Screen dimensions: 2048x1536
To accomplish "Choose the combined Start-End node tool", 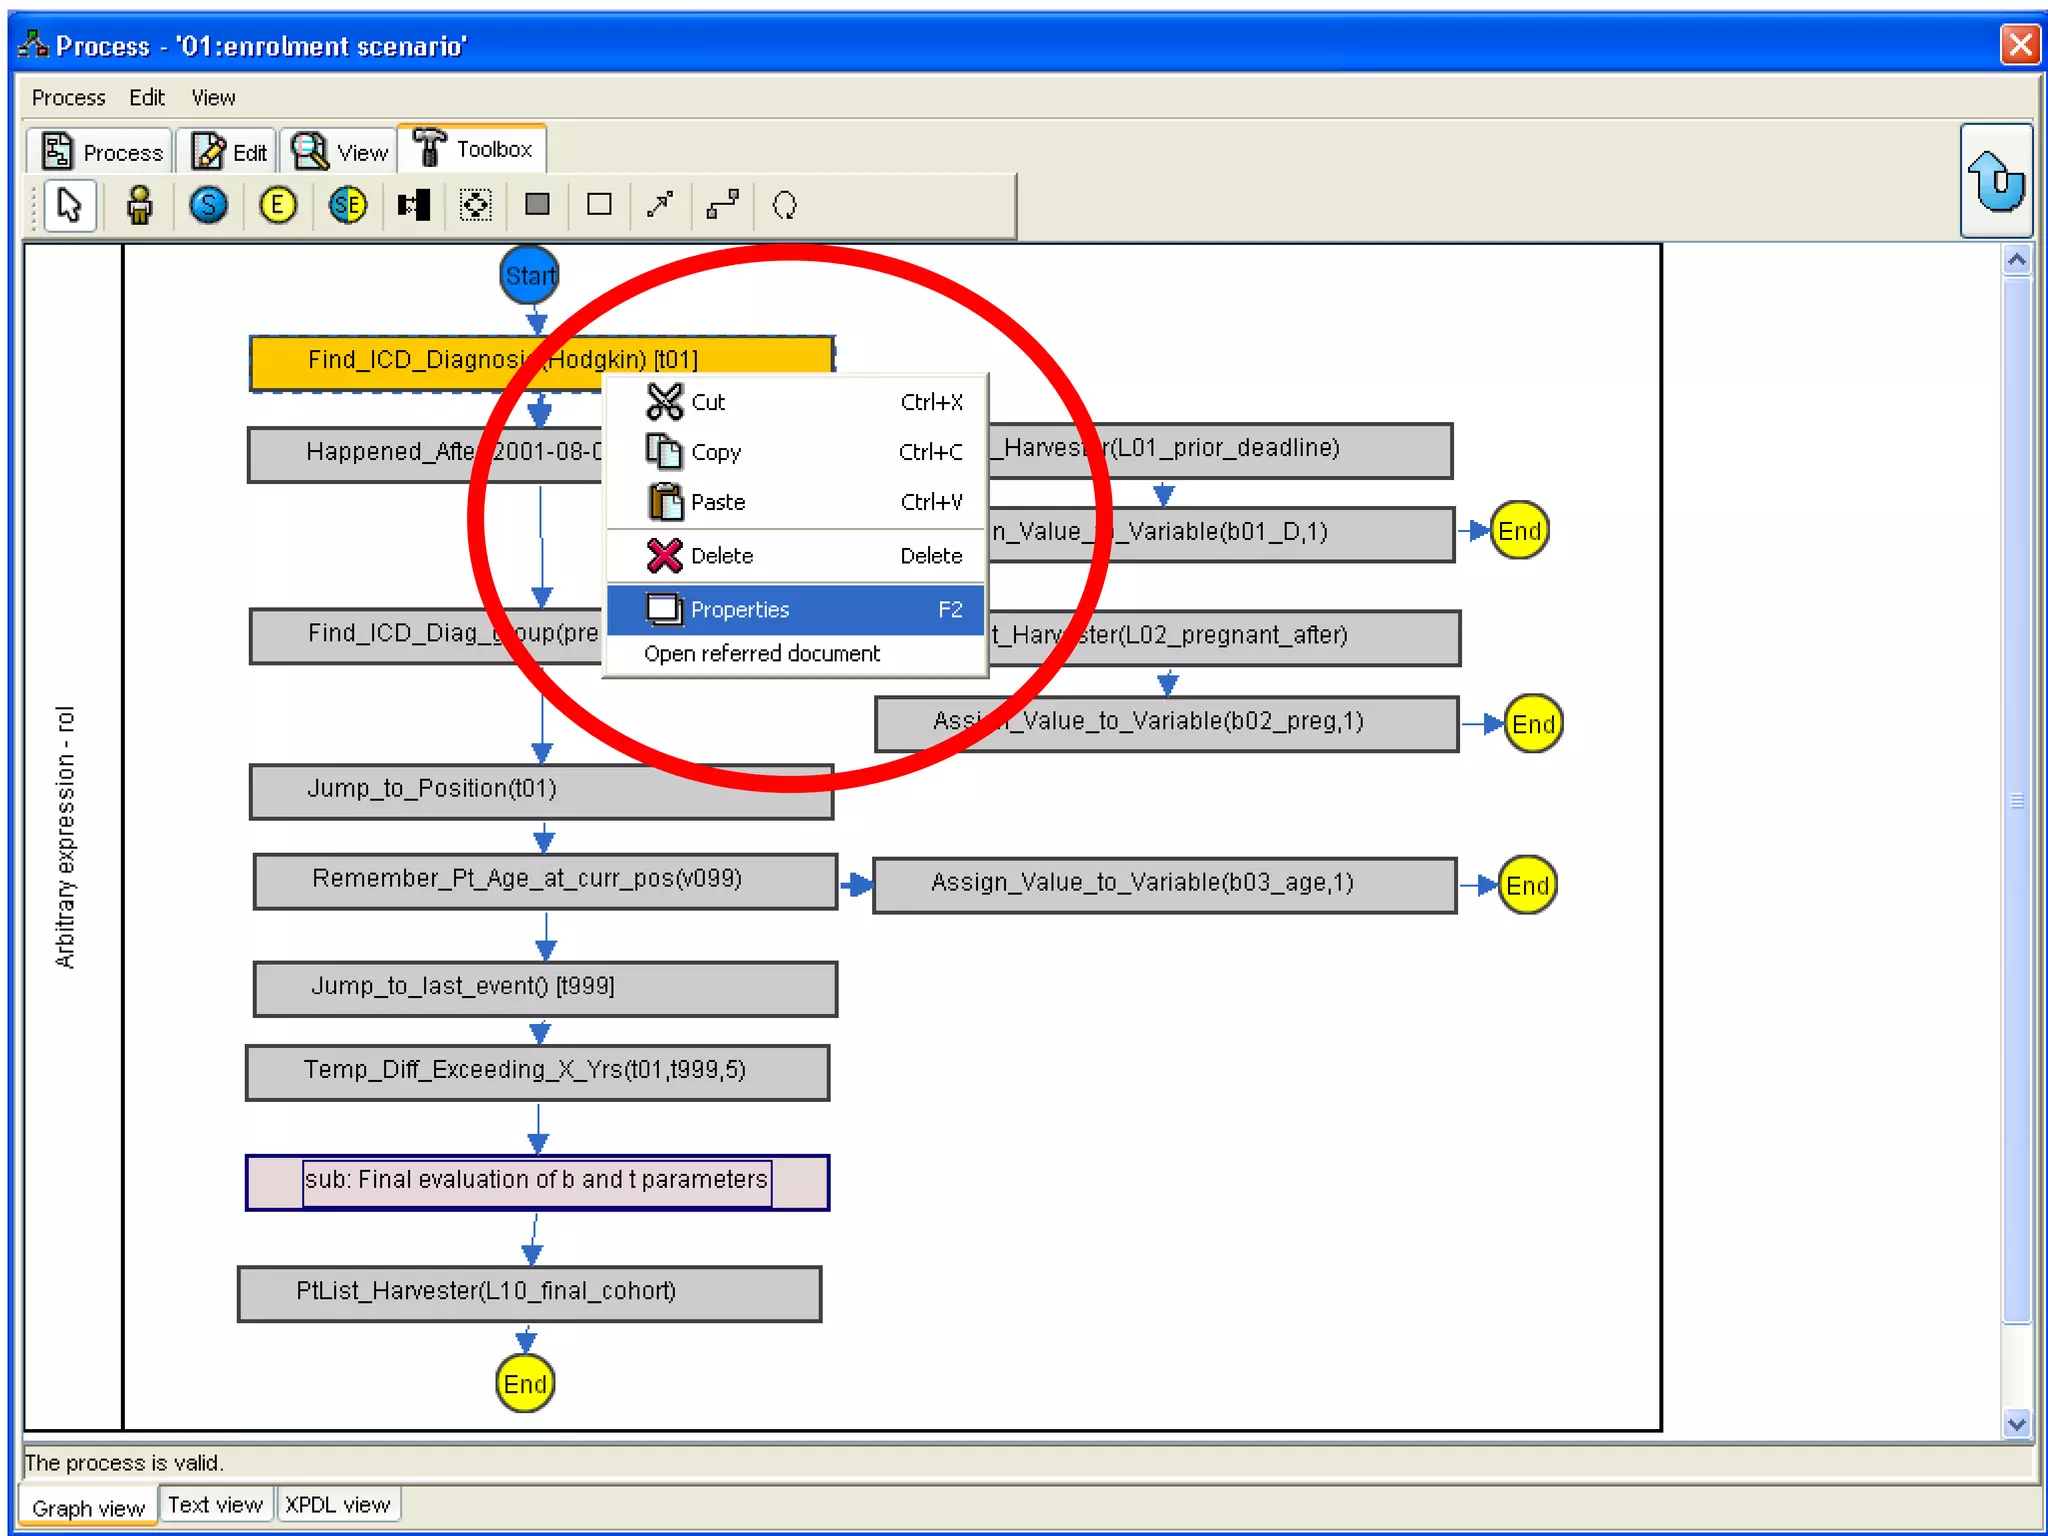I will pyautogui.click(x=347, y=206).
